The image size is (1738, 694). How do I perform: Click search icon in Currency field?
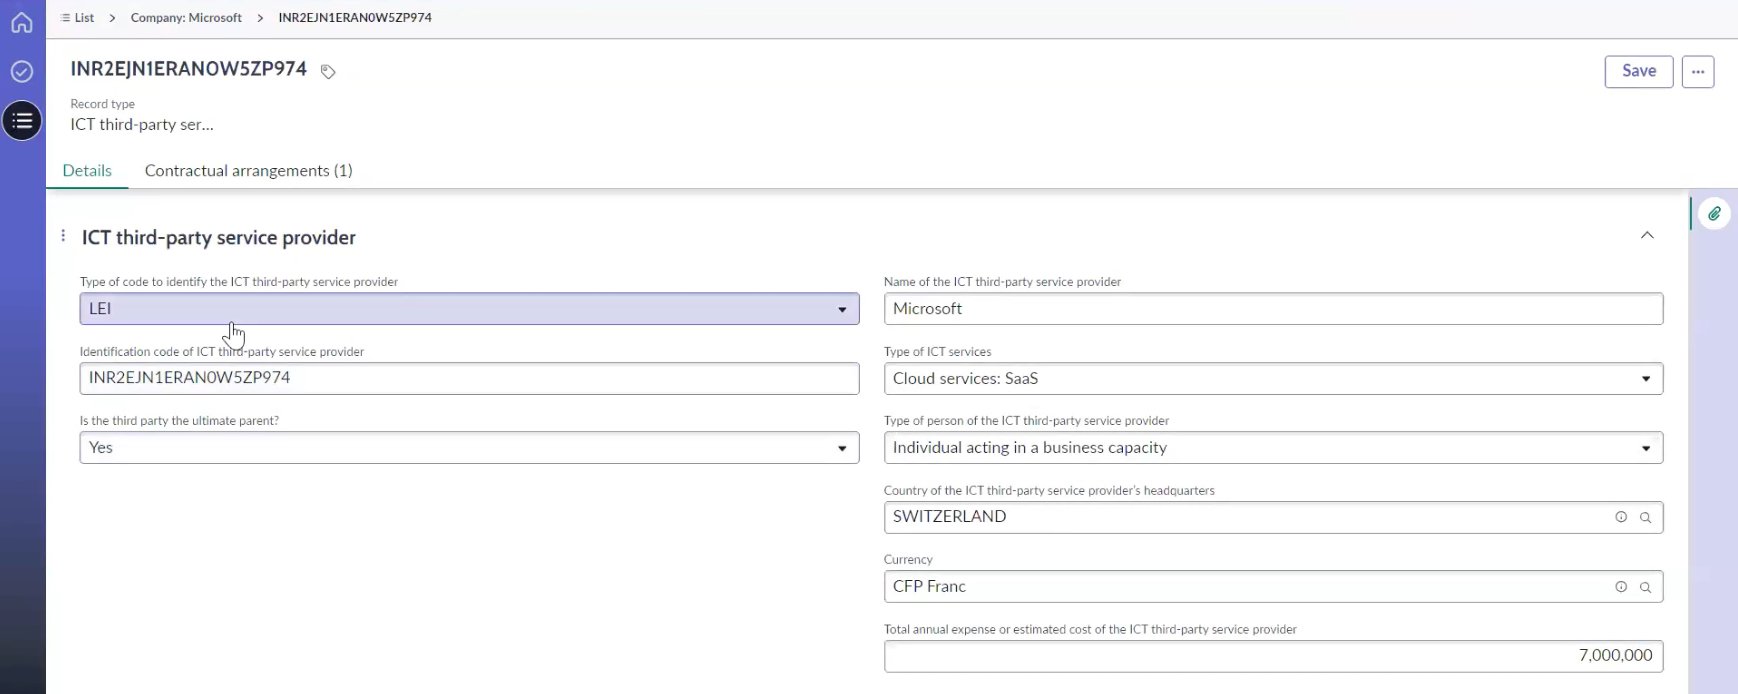[1645, 587]
